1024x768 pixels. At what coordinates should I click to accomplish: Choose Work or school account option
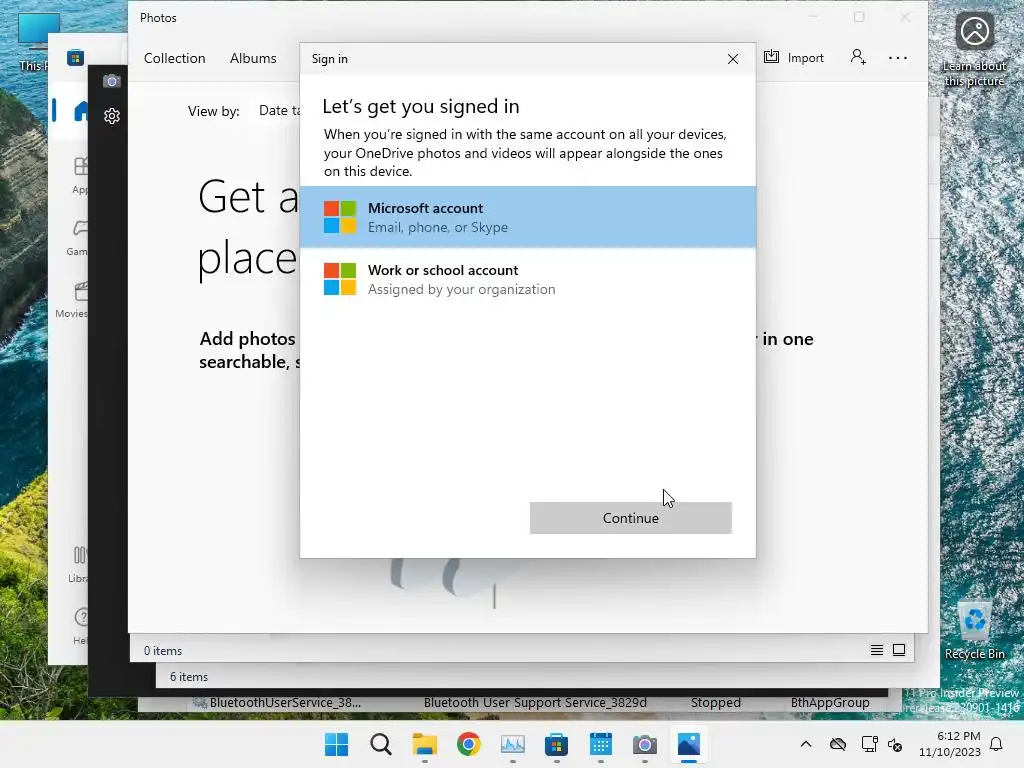(528, 279)
